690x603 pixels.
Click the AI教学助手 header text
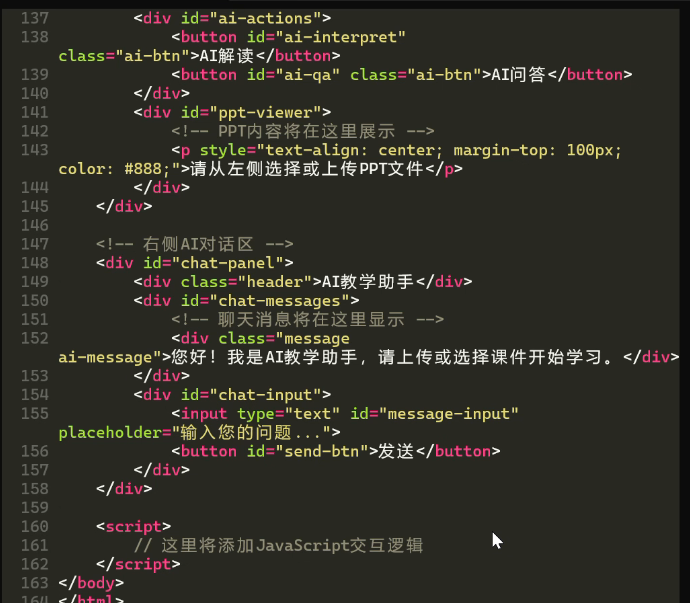pyautogui.click(x=368, y=282)
